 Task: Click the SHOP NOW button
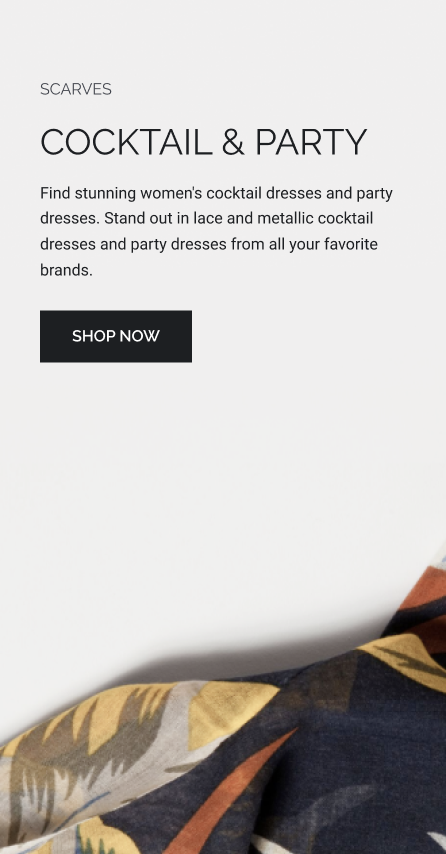[115, 336]
